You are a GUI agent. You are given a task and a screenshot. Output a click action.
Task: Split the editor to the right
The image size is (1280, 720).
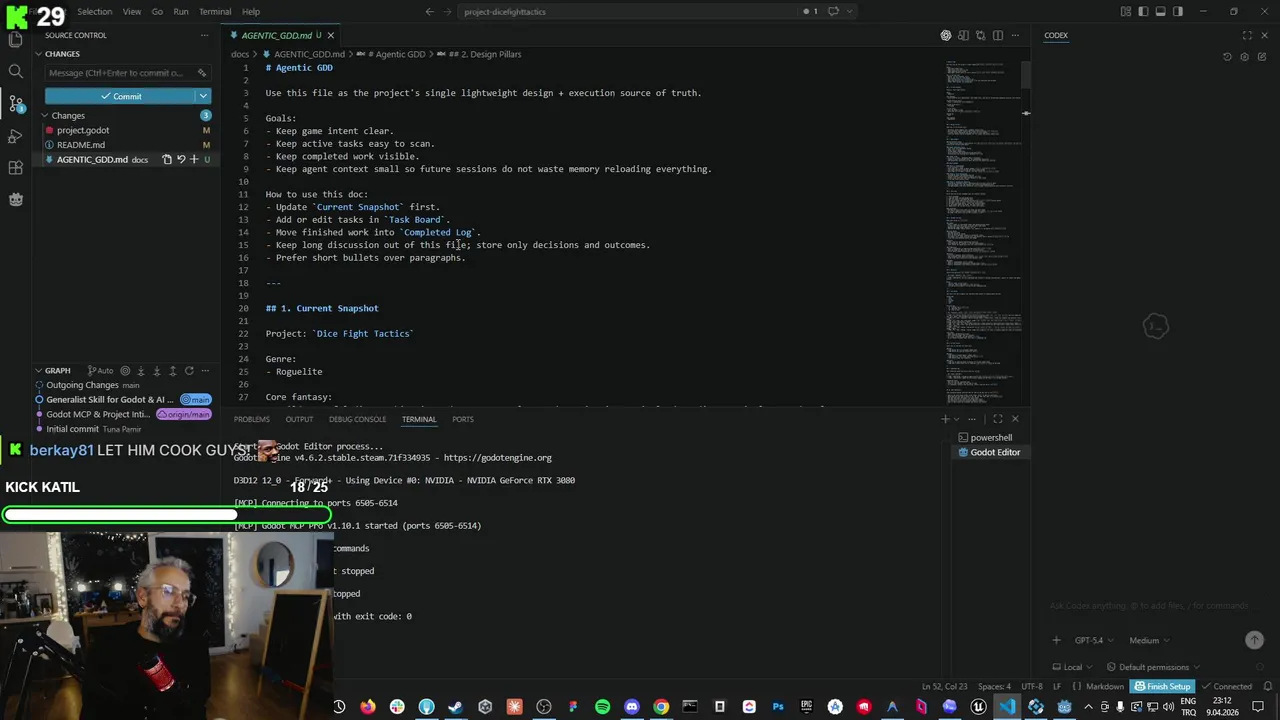[x=998, y=36]
